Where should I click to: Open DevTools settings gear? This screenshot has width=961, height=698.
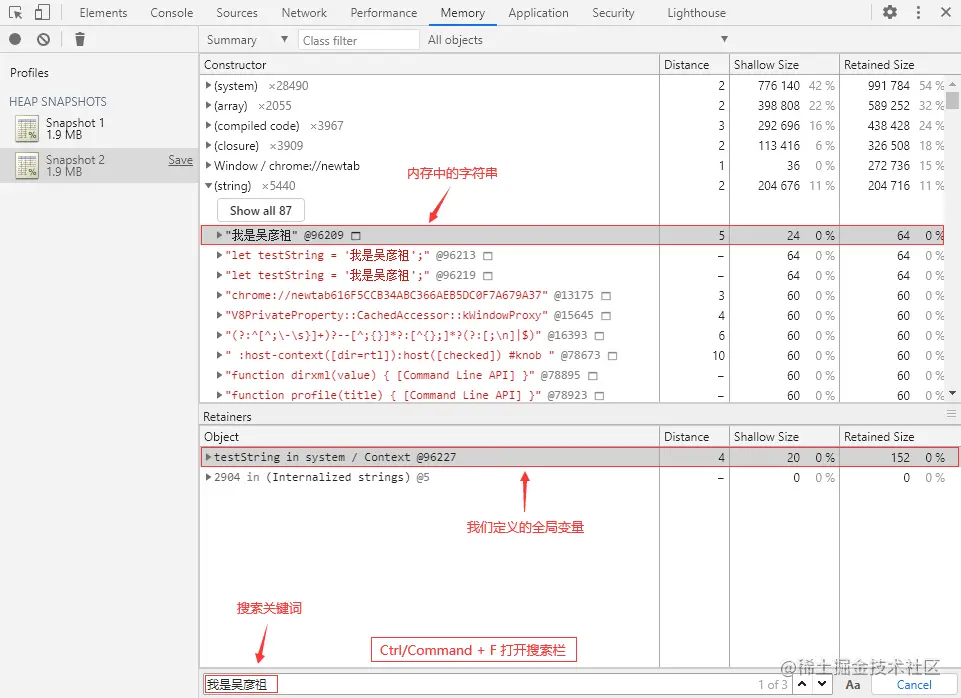coord(890,12)
